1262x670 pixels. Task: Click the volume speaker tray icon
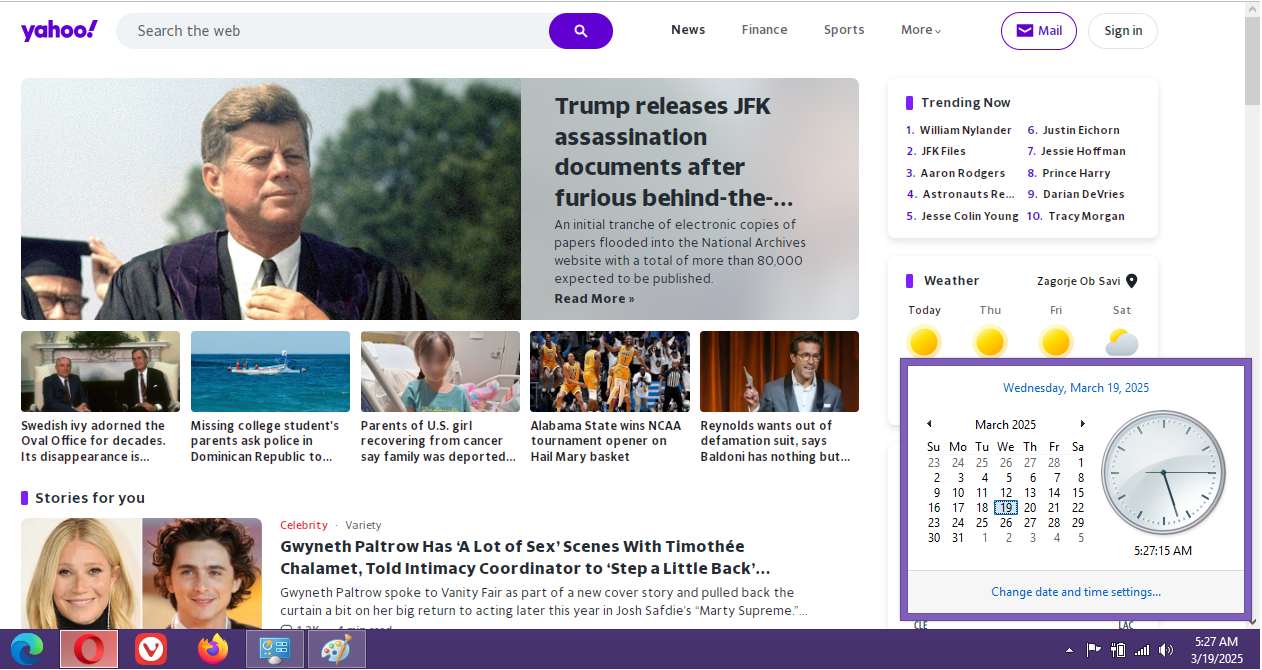point(1165,650)
